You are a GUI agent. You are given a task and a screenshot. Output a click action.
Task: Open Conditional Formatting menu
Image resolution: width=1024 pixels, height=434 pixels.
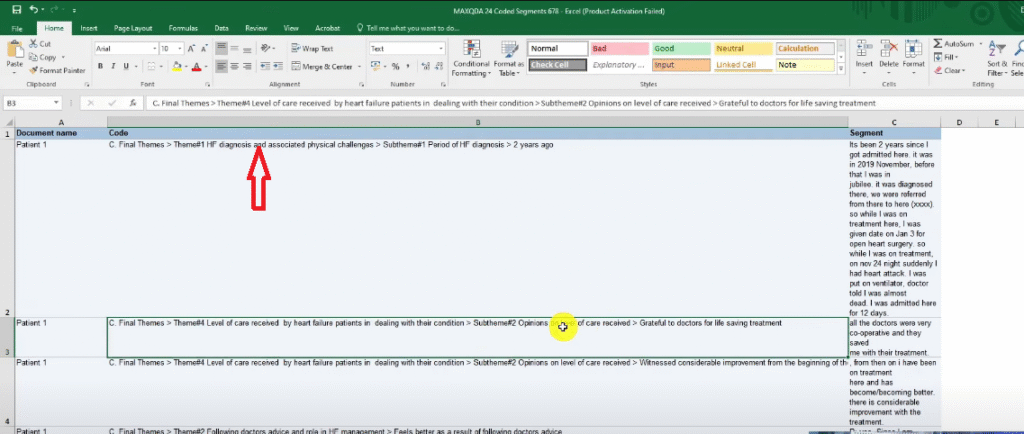471,58
